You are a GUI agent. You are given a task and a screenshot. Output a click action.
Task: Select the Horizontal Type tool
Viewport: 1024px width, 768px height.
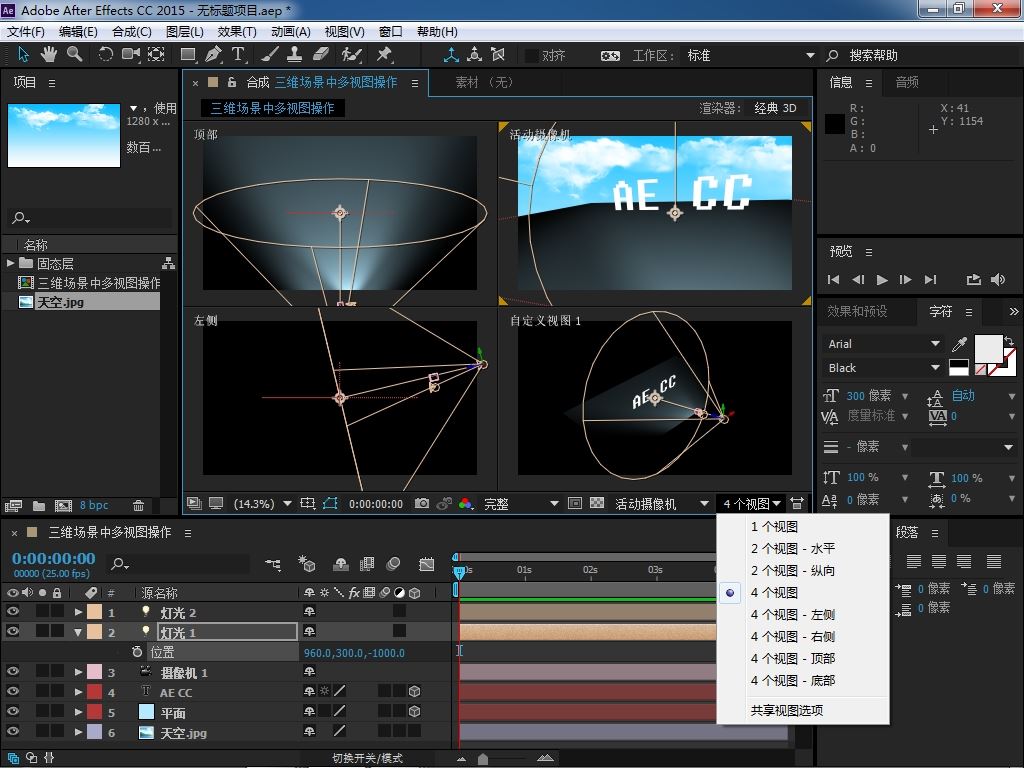tap(239, 55)
